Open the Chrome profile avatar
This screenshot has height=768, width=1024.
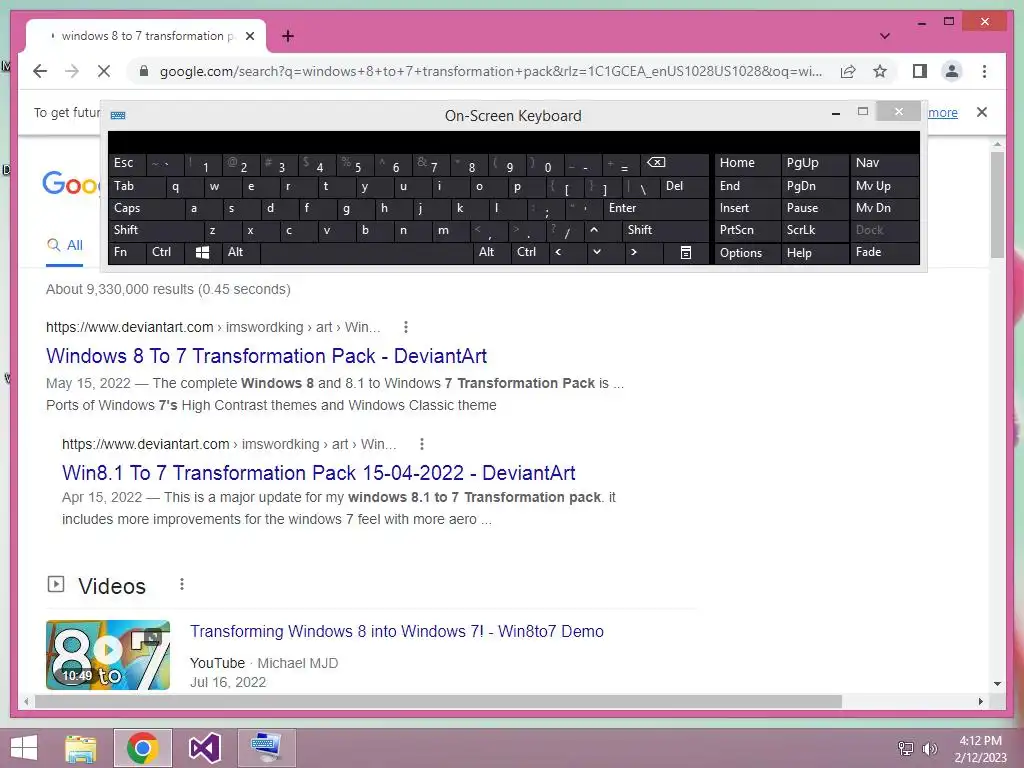(x=952, y=71)
